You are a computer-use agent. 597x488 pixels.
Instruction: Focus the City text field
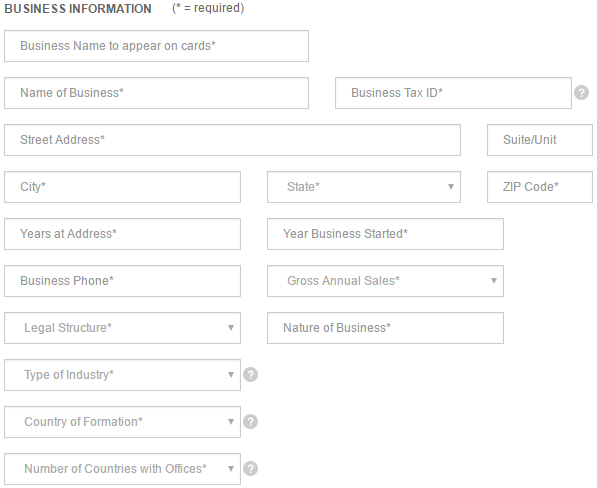point(123,187)
